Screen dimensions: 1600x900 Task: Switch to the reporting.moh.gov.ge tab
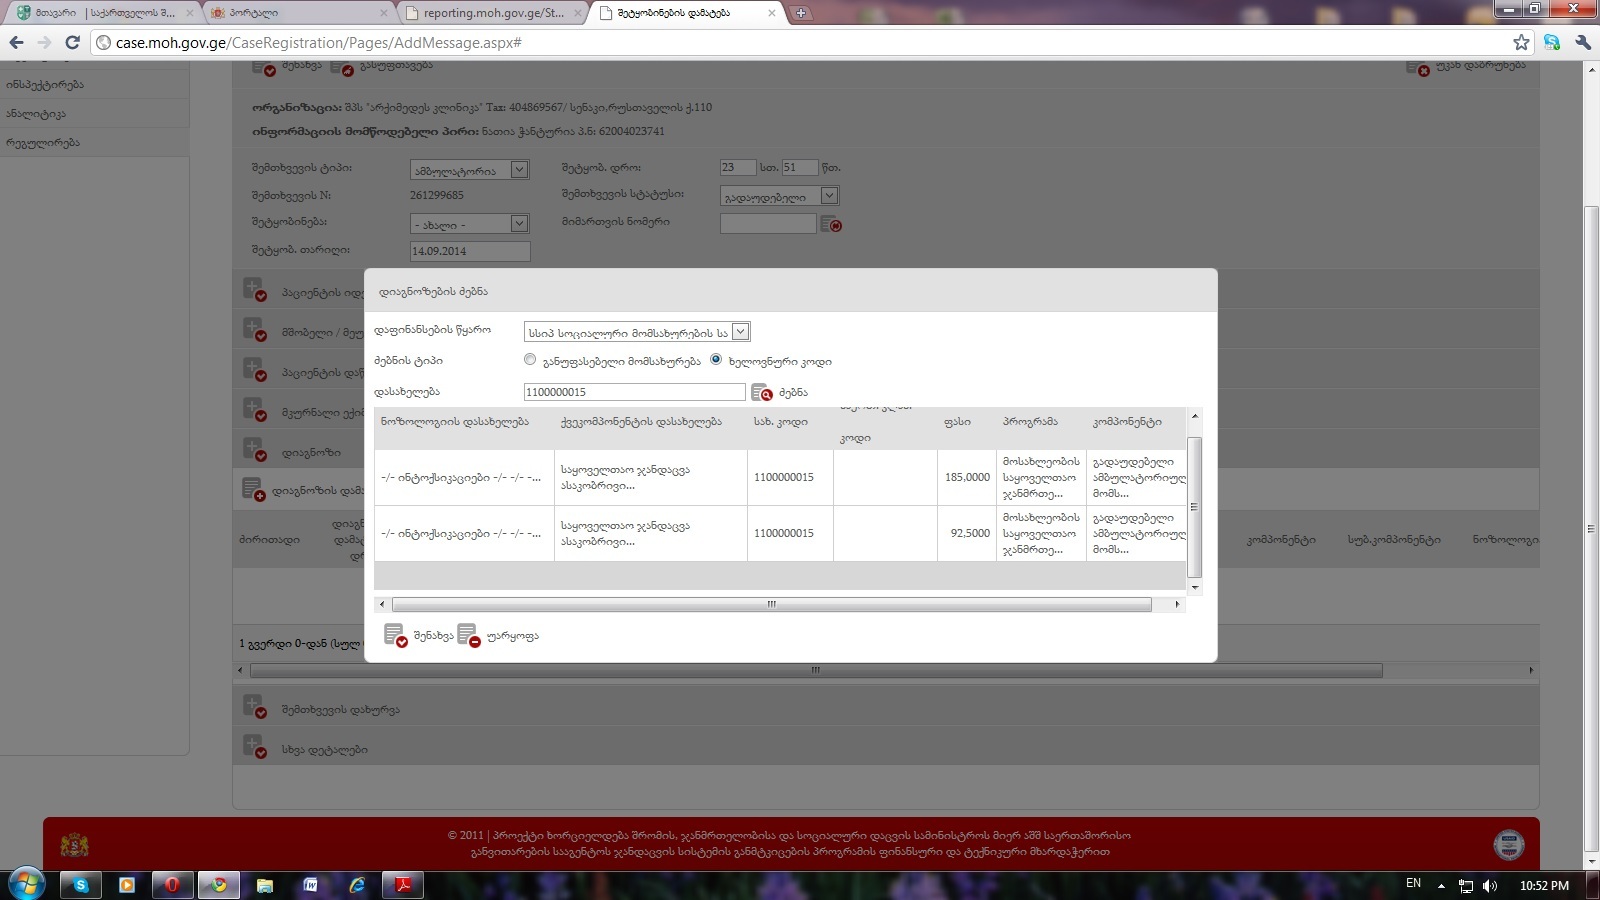(492, 13)
